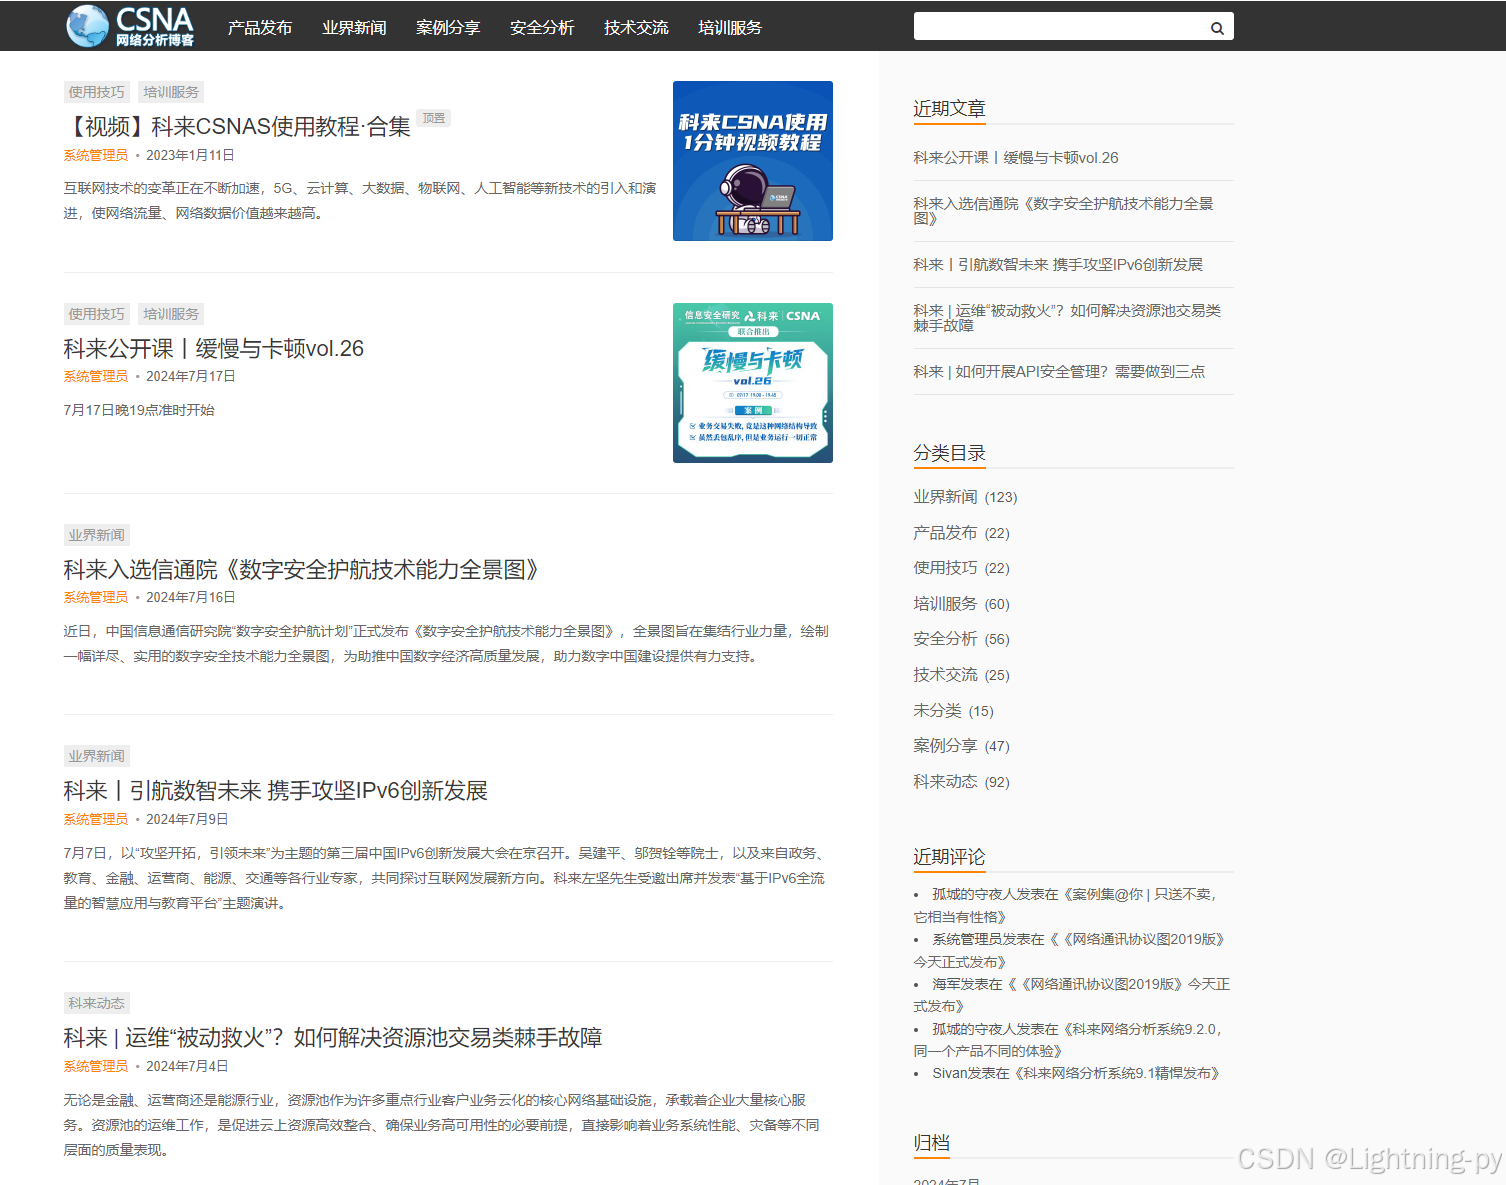Select category 培训服务 (60)

(945, 604)
